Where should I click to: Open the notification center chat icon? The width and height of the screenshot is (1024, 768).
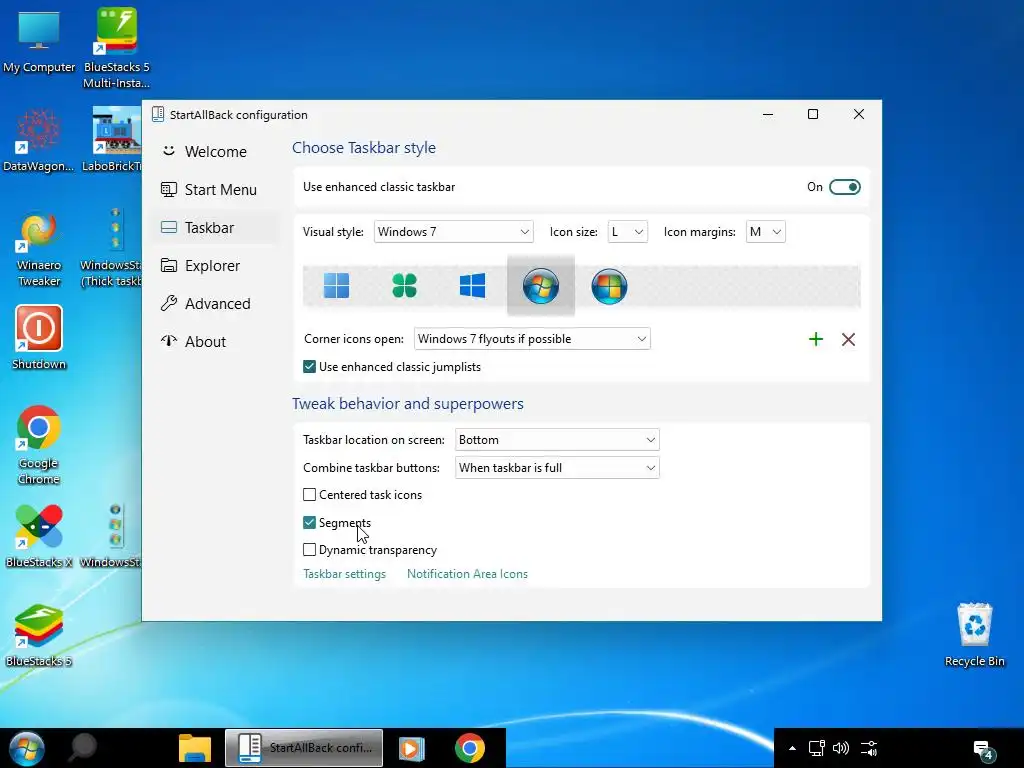click(984, 750)
